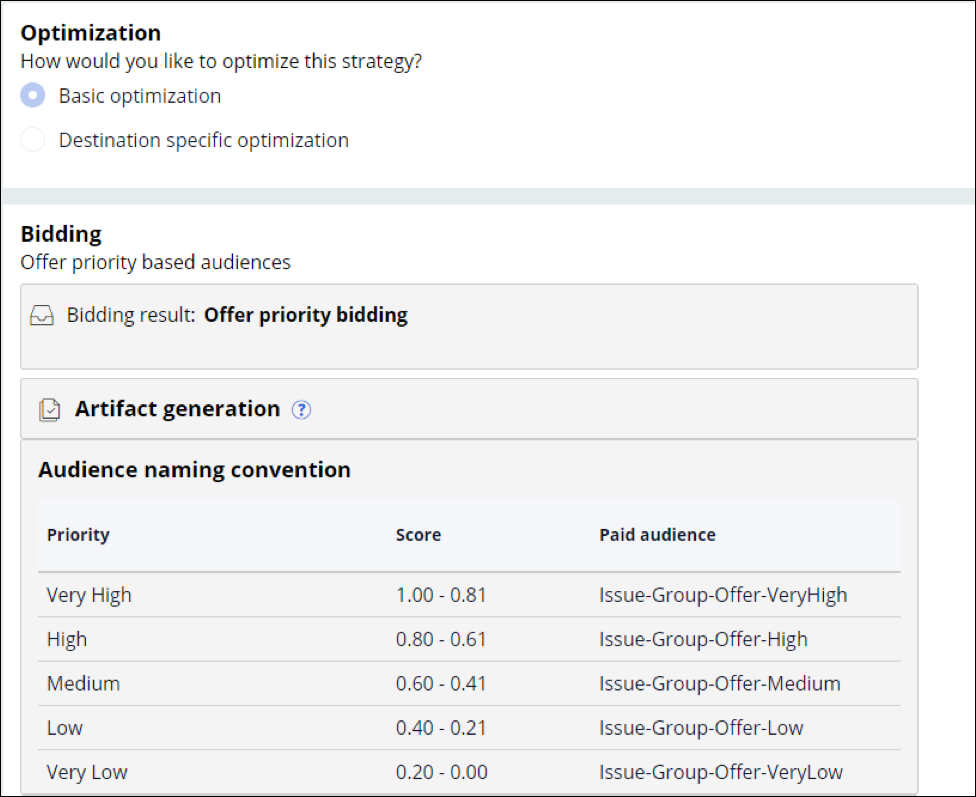Sort by the Priority column header
This screenshot has width=976, height=797.
click(x=78, y=535)
